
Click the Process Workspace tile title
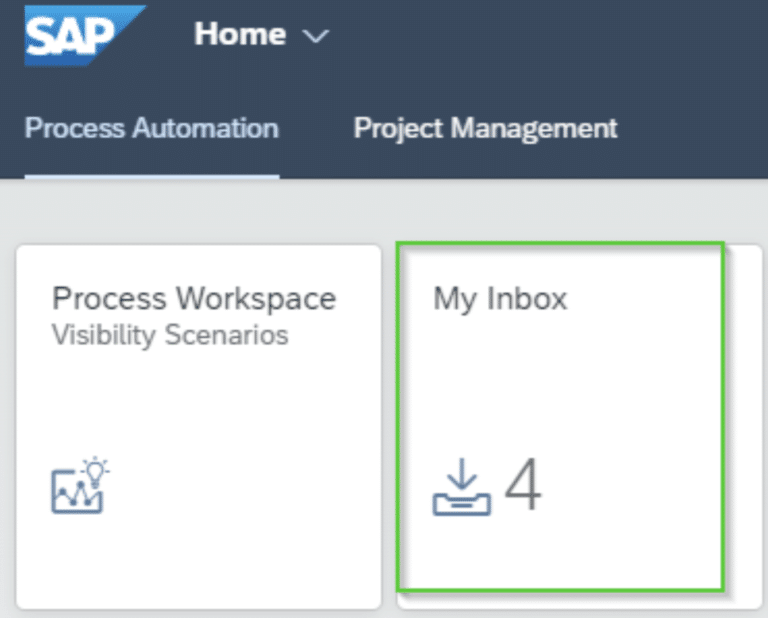(194, 298)
